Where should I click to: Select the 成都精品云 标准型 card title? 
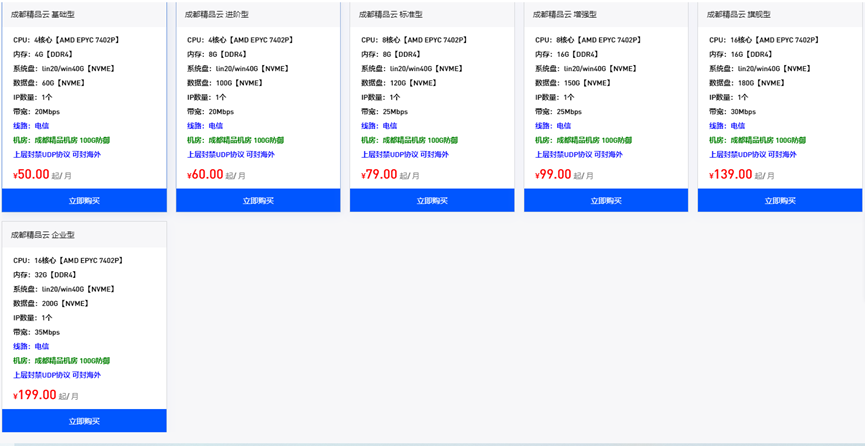[x=391, y=15]
